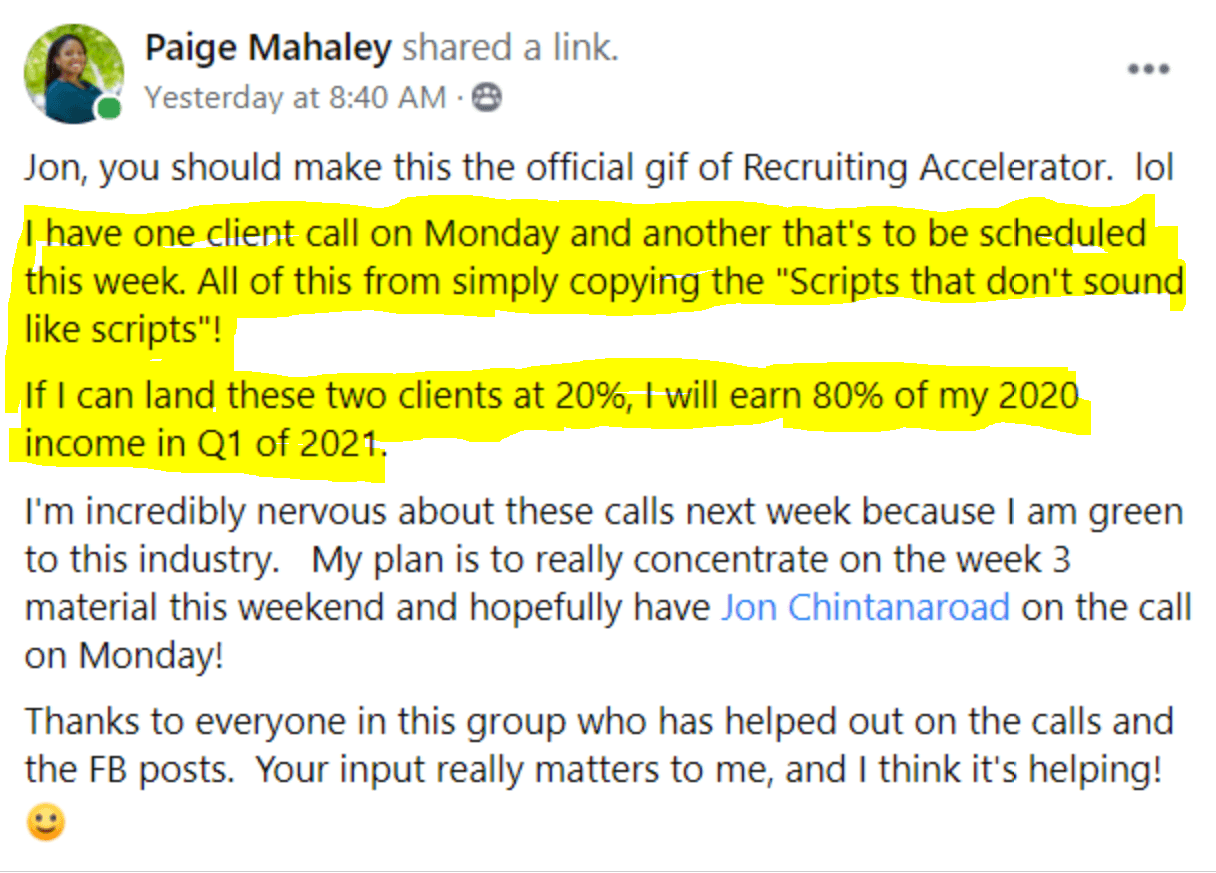Open the three-dot post options menu
Image resolution: width=1216 pixels, height=873 pixels.
click(1148, 69)
